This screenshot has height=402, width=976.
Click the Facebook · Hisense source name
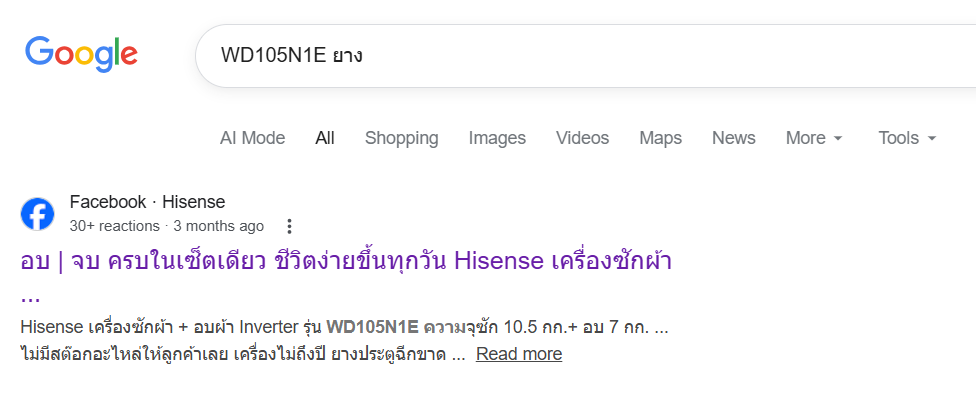(147, 202)
